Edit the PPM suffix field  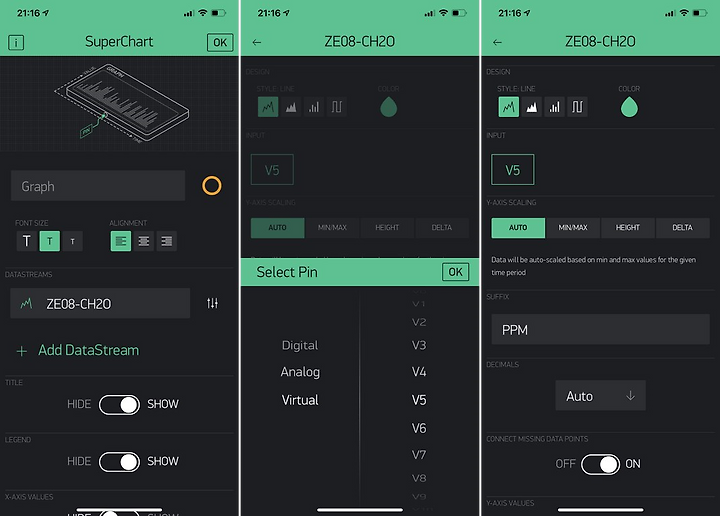click(600, 330)
